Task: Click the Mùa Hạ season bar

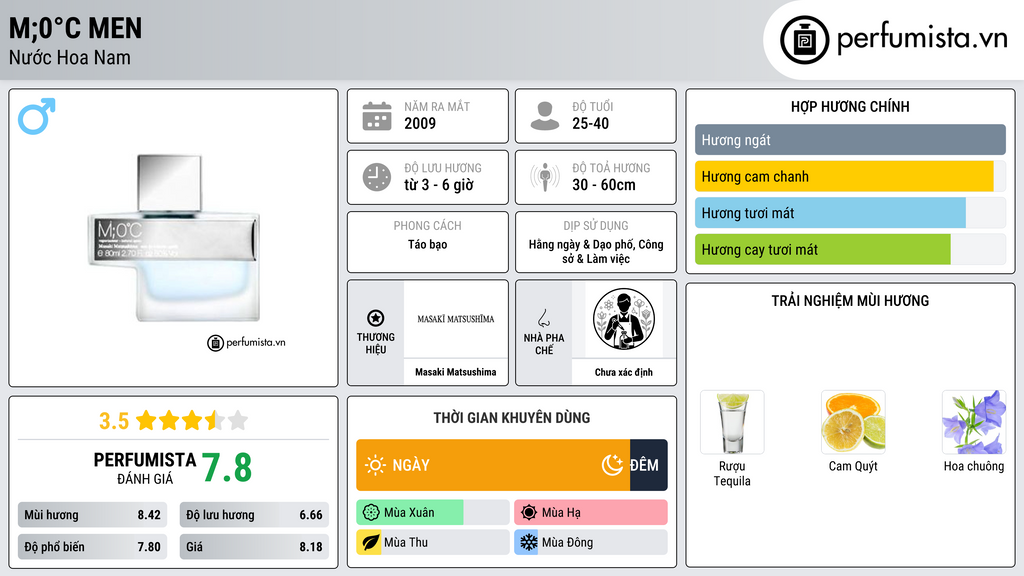Action: (x=591, y=513)
